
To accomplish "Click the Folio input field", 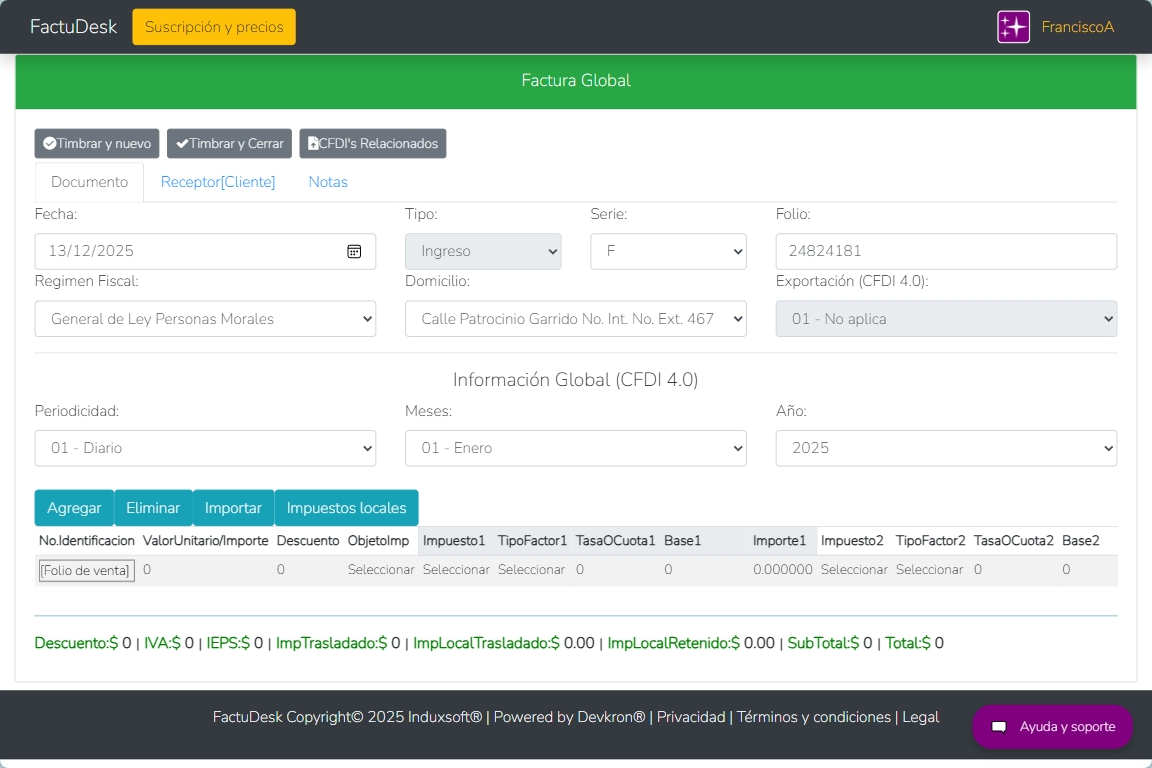I will (946, 251).
